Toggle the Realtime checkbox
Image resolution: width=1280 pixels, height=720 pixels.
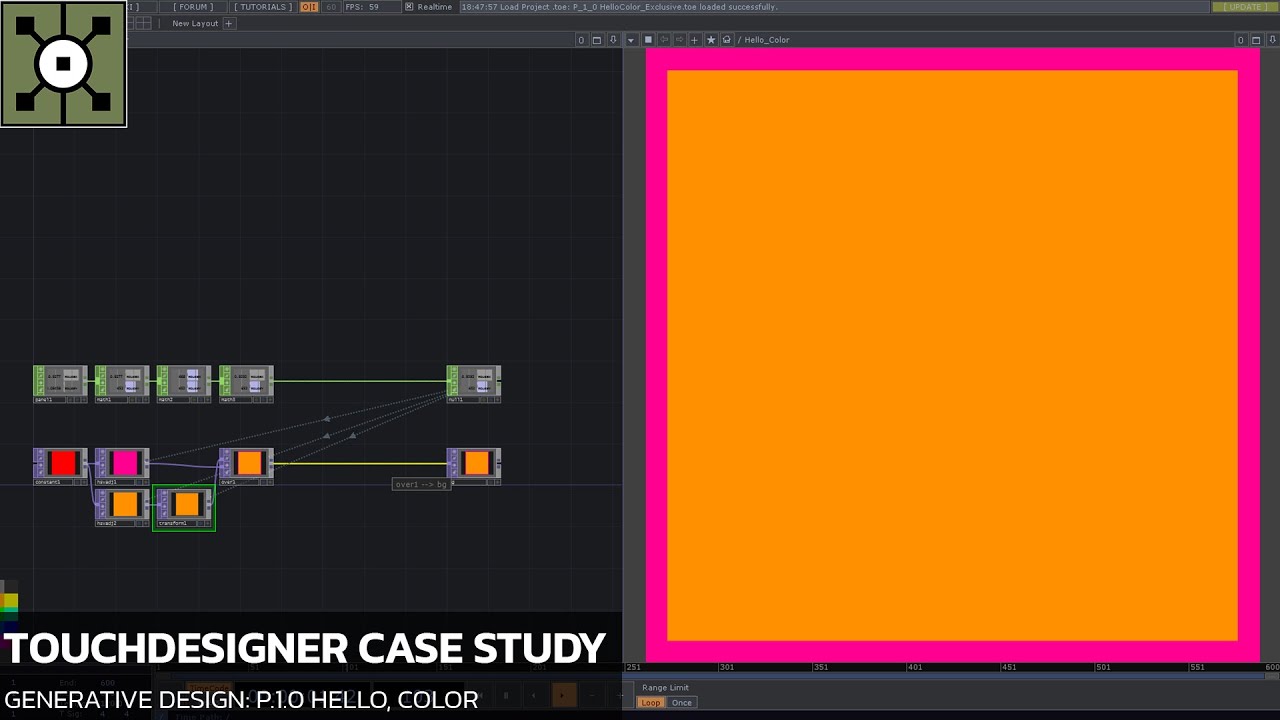tap(409, 7)
